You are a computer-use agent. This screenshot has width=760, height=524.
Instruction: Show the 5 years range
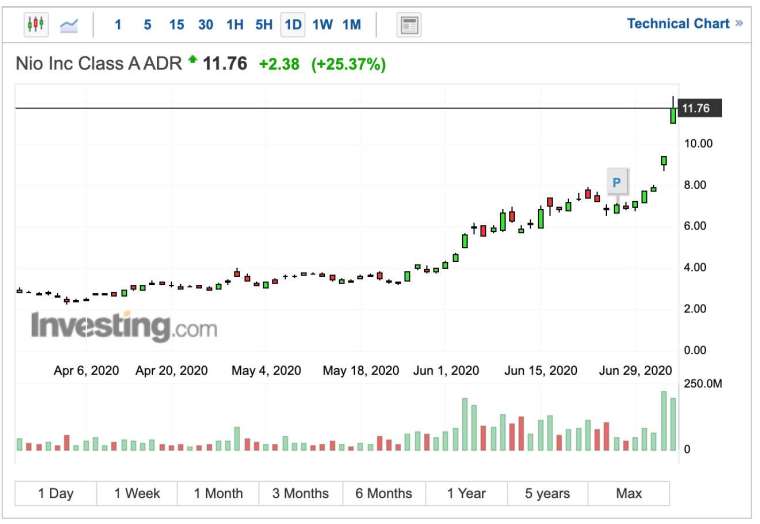[548, 493]
